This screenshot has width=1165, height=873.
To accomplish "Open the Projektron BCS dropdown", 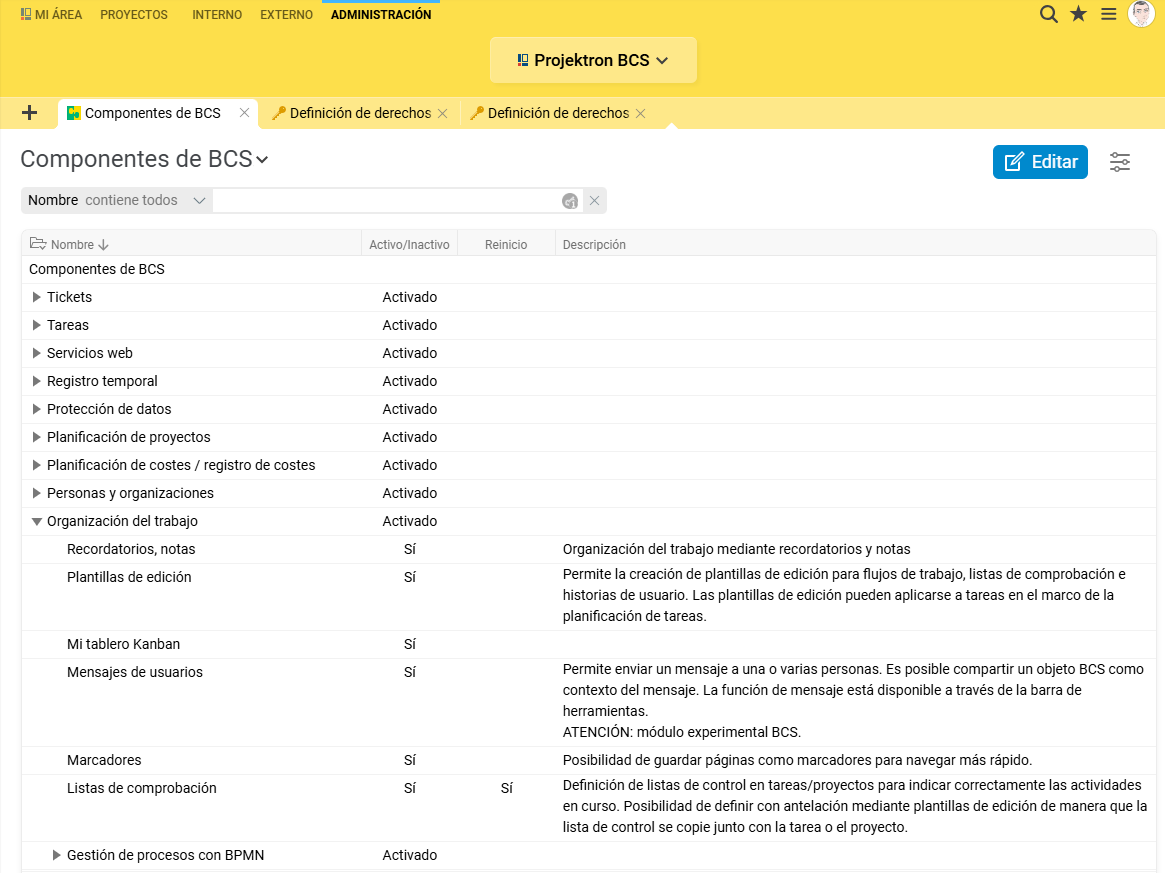I will coord(593,60).
